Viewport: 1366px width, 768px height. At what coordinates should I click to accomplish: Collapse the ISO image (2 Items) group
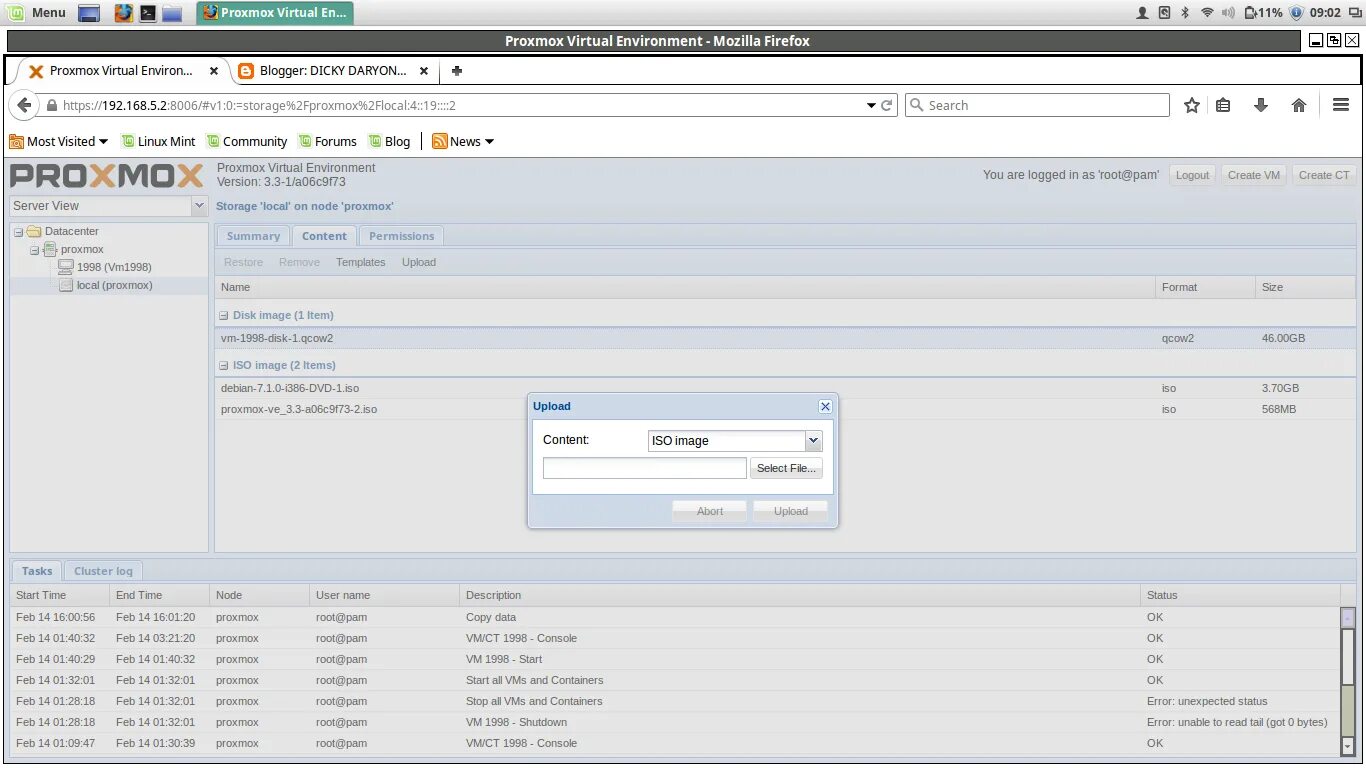point(224,365)
